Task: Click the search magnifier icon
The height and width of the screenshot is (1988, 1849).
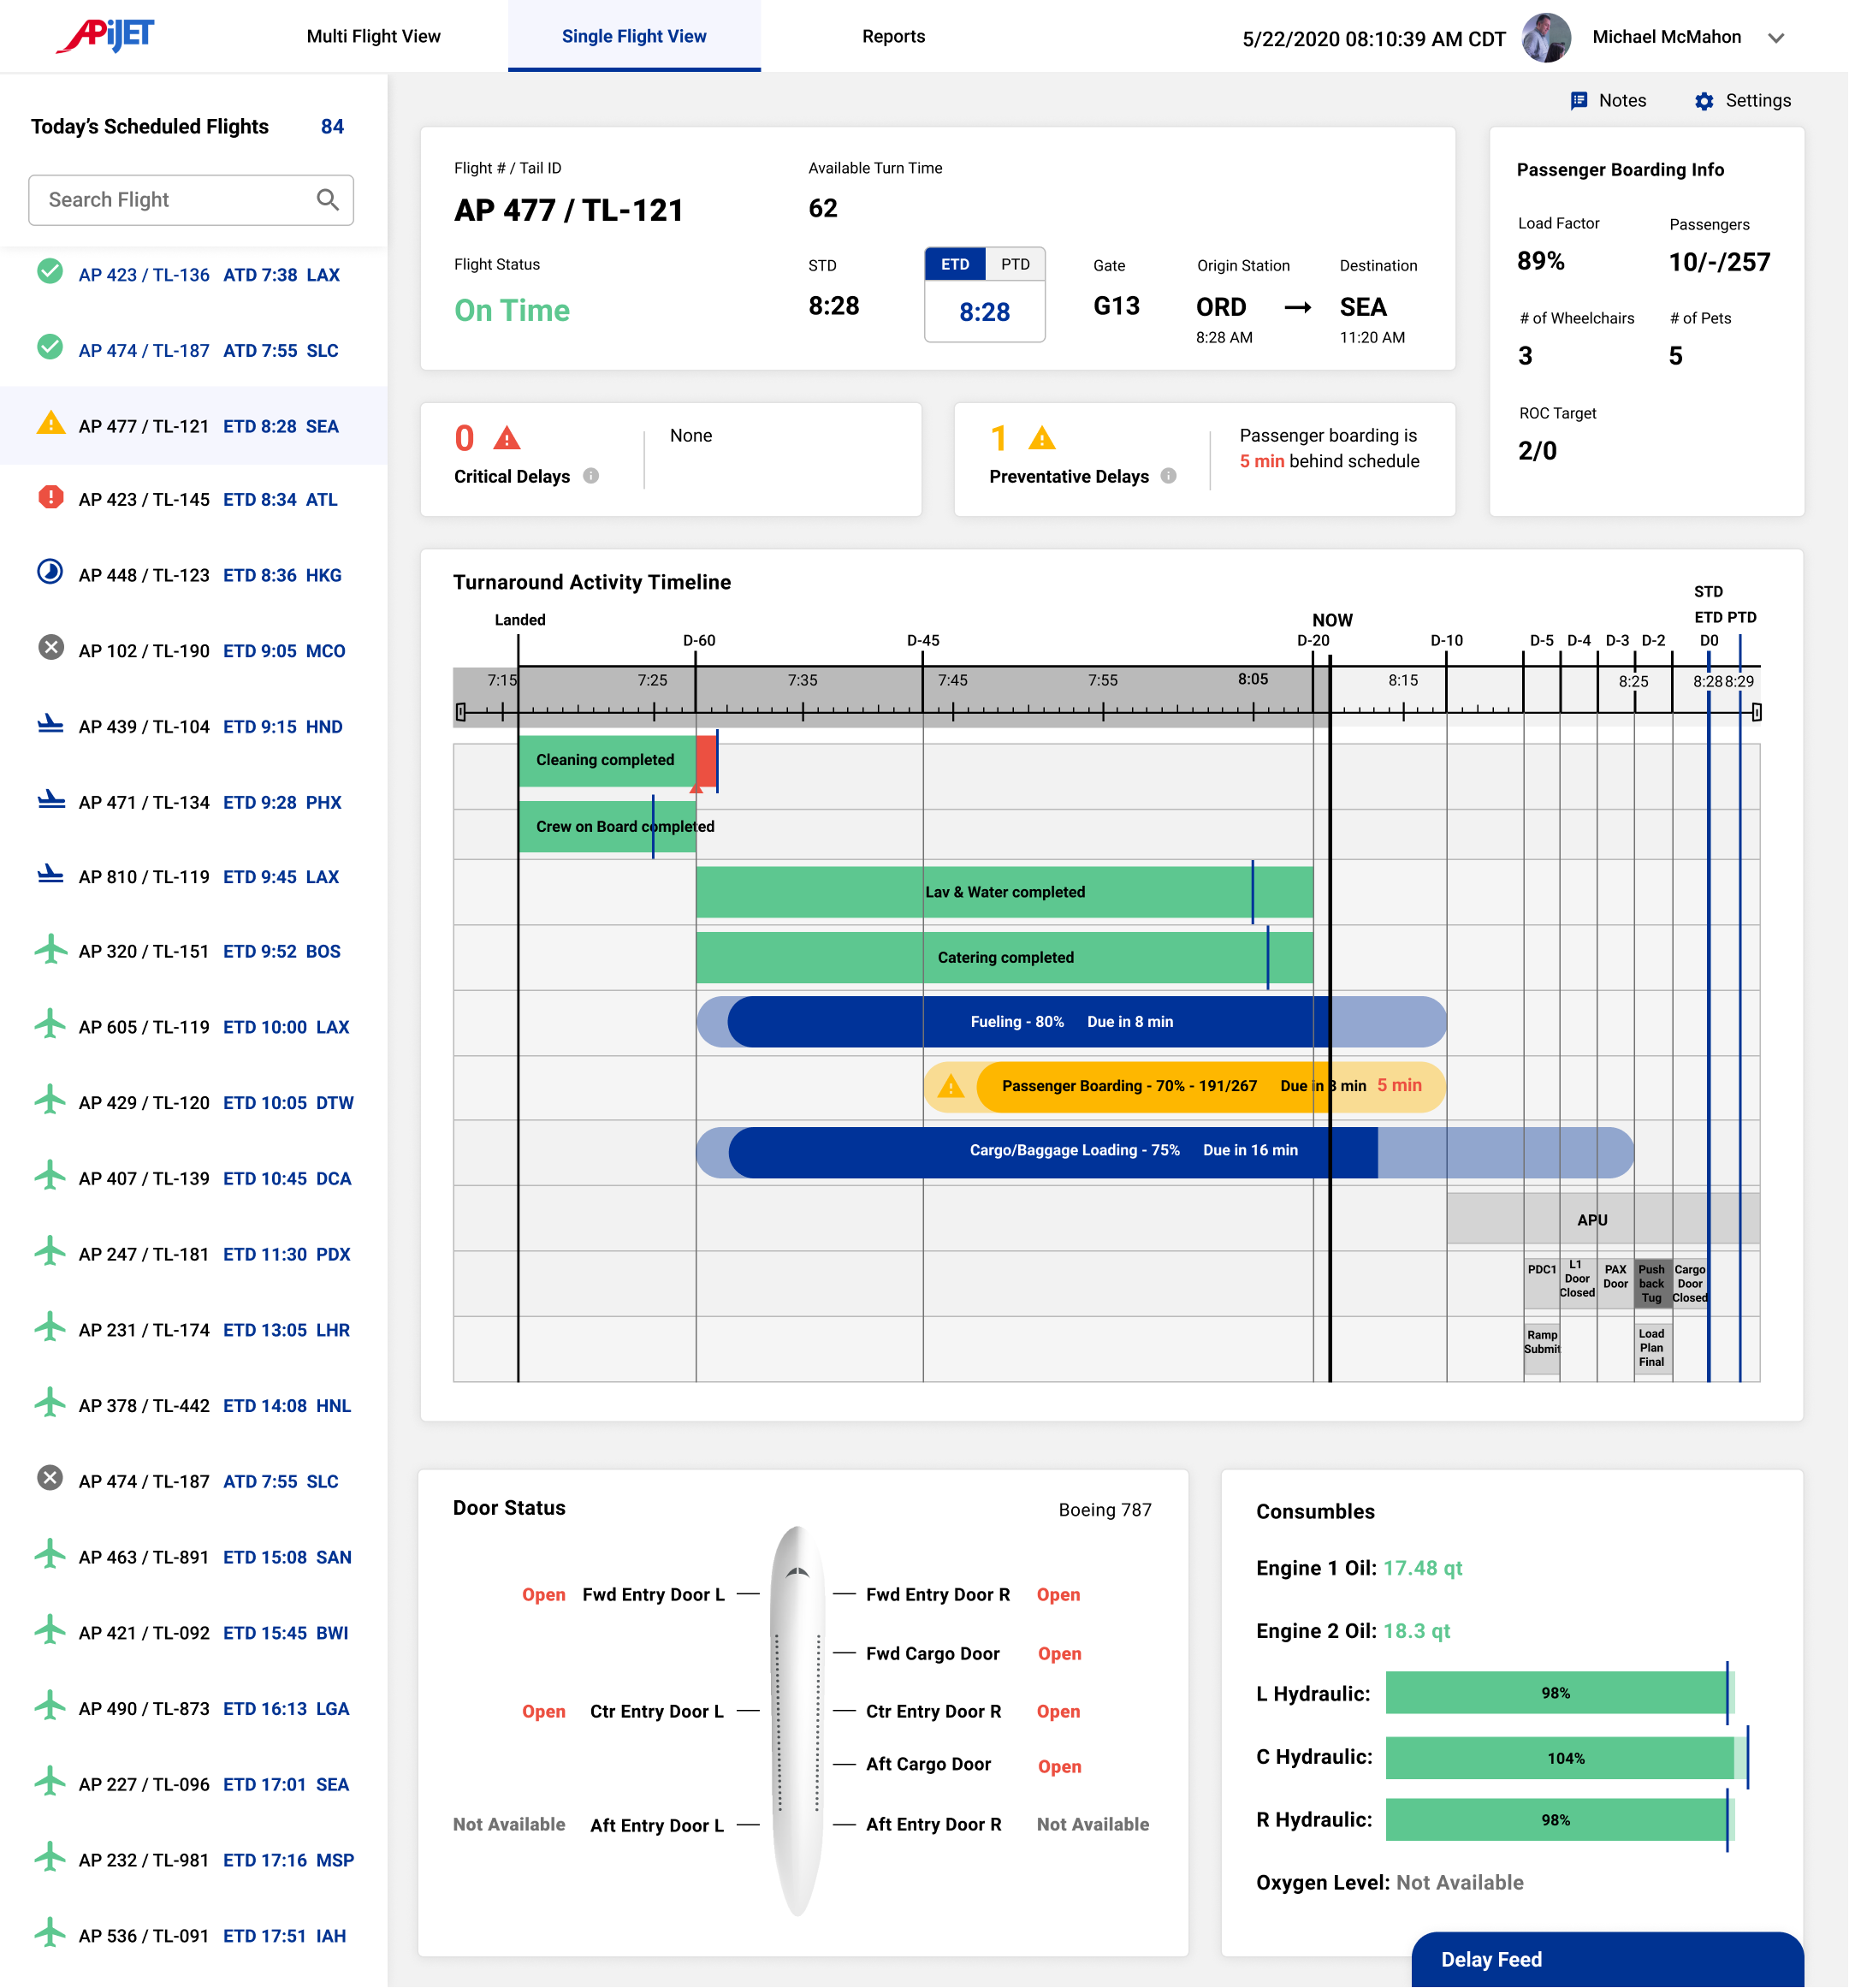Action: click(x=327, y=199)
